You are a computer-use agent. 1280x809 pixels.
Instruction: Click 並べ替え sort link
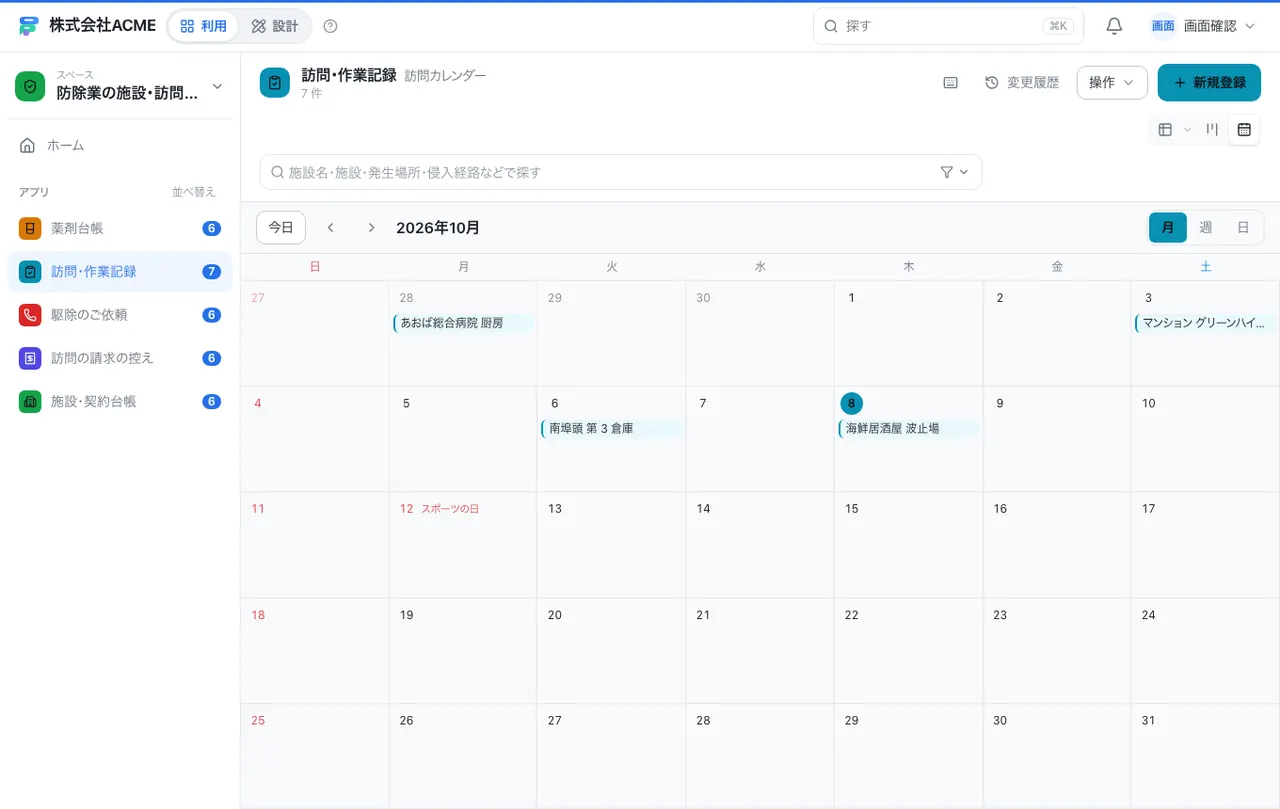point(194,192)
